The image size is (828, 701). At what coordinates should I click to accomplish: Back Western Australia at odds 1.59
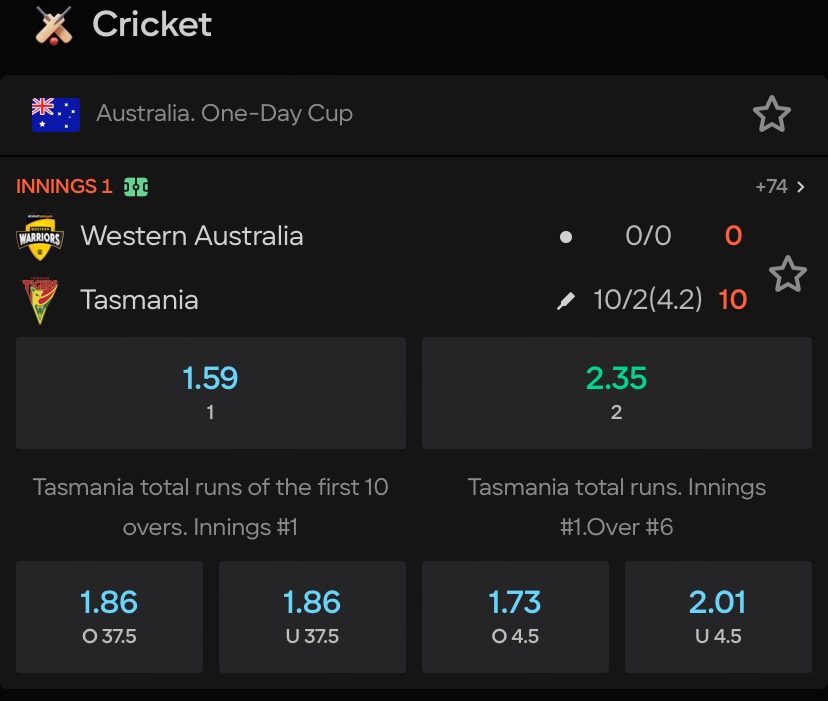tap(210, 392)
